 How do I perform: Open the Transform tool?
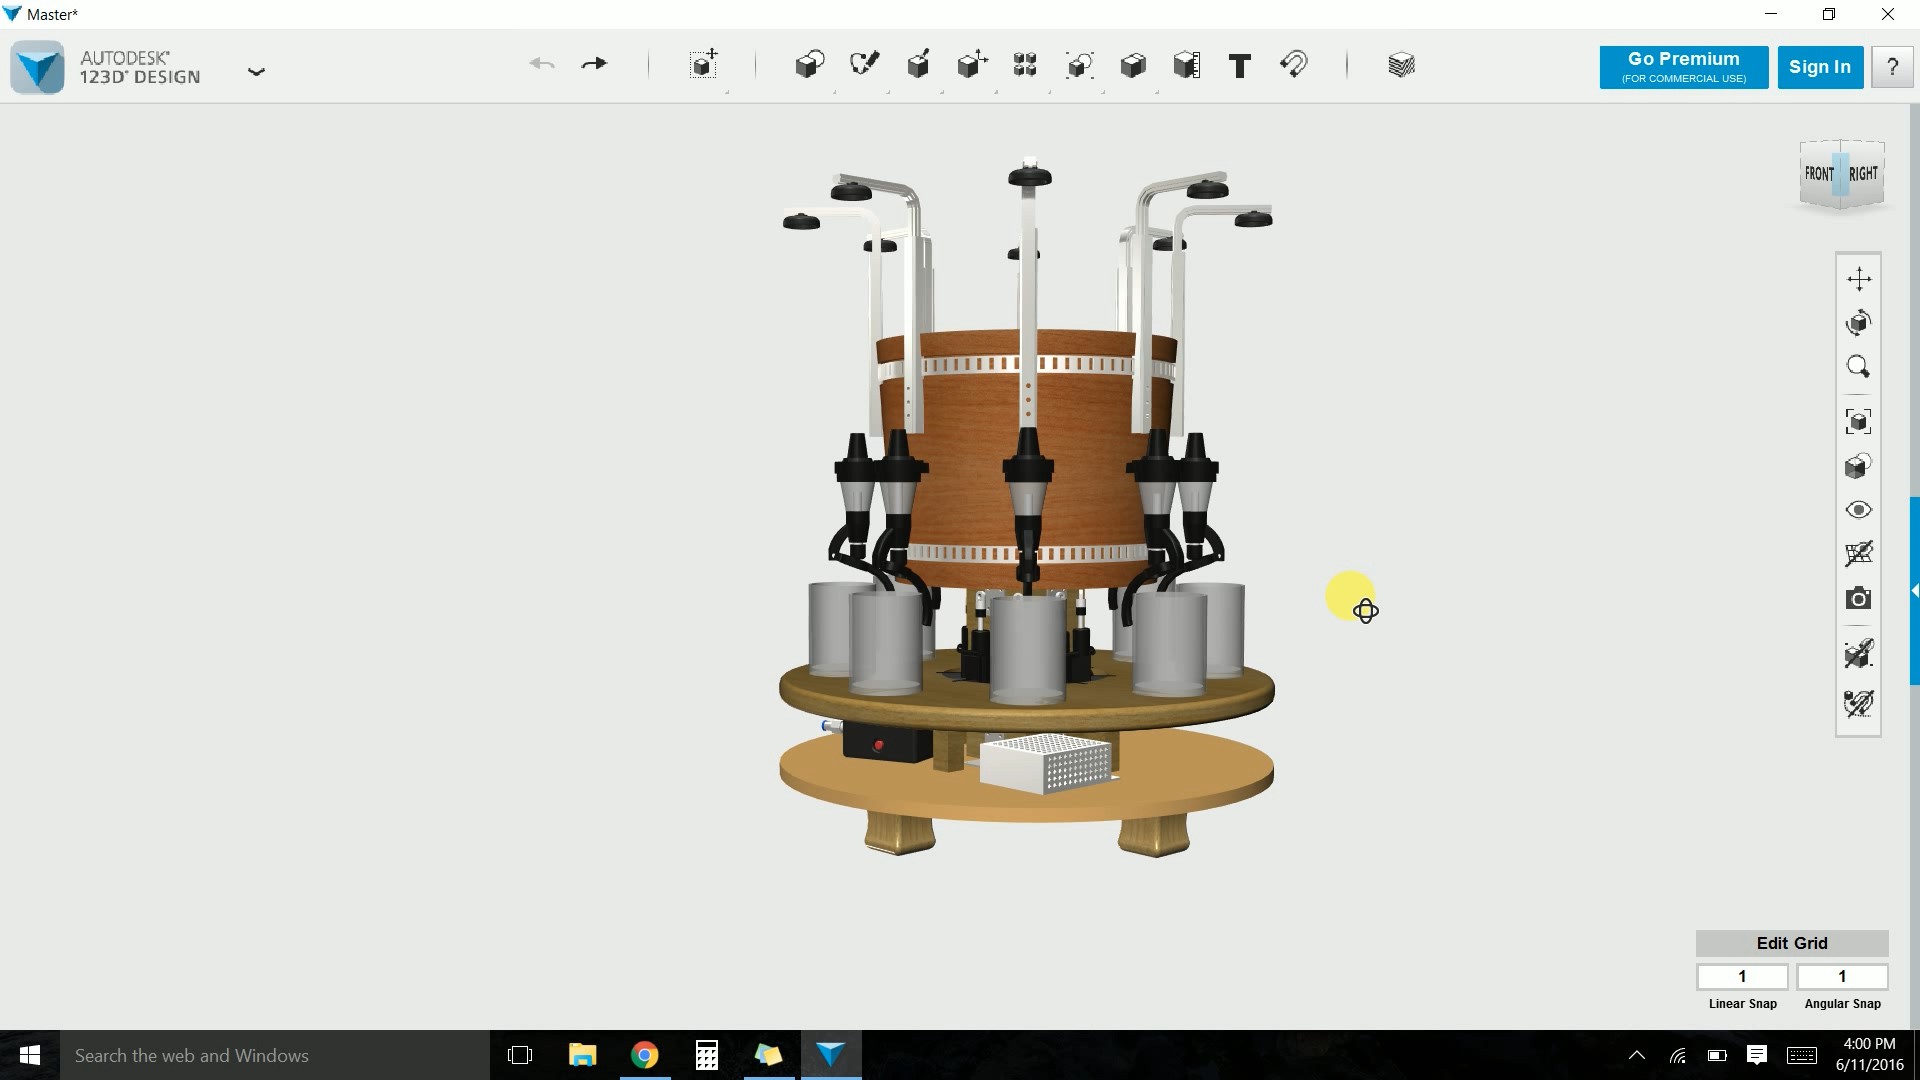(x=704, y=65)
